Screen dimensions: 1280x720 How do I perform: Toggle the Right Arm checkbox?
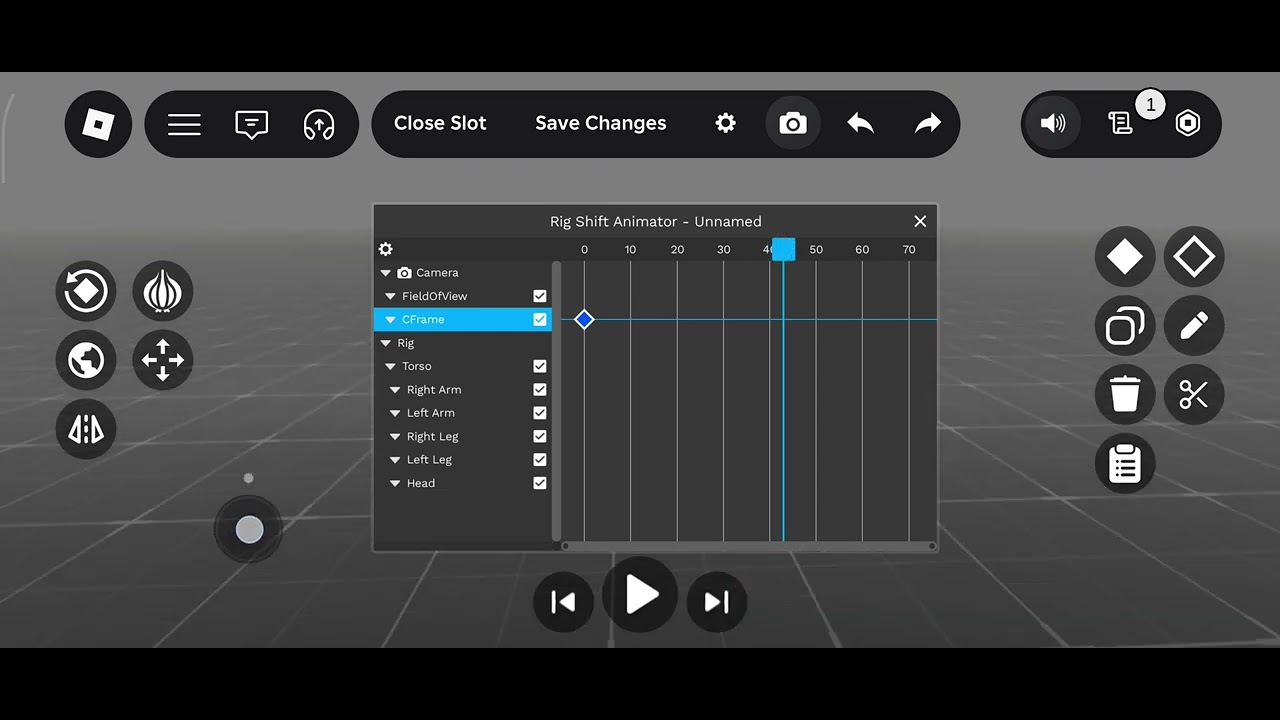coord(540,390)
